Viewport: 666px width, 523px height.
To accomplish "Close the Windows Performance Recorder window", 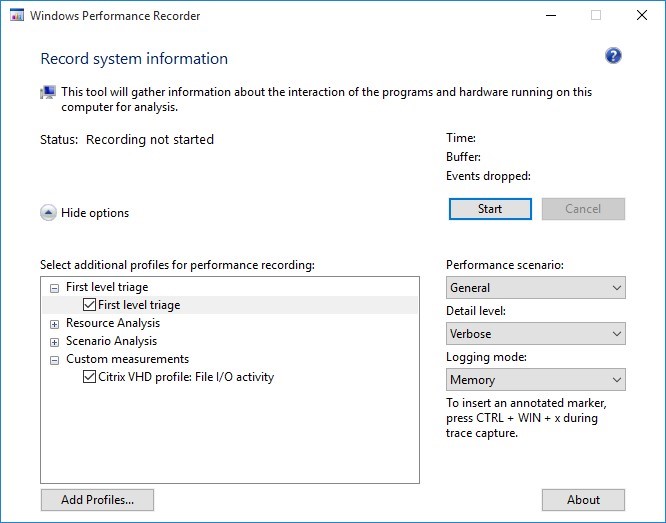I will tap(642, 15).
